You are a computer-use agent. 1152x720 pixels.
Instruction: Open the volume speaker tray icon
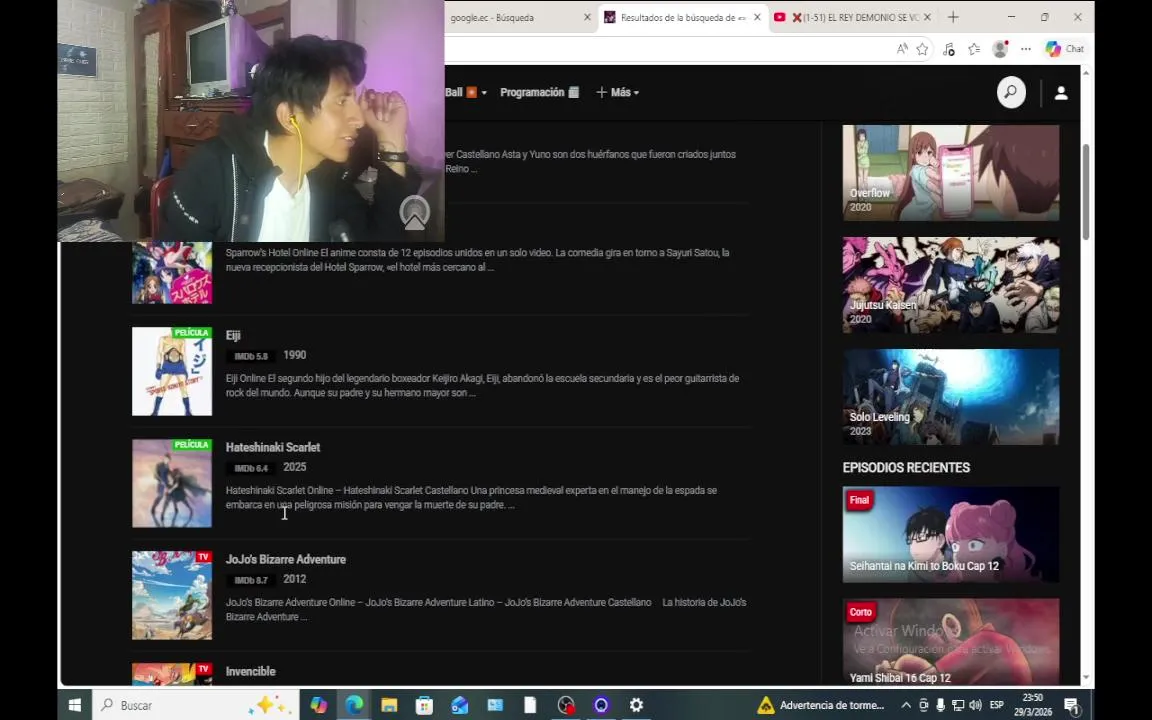click(976, 705)
